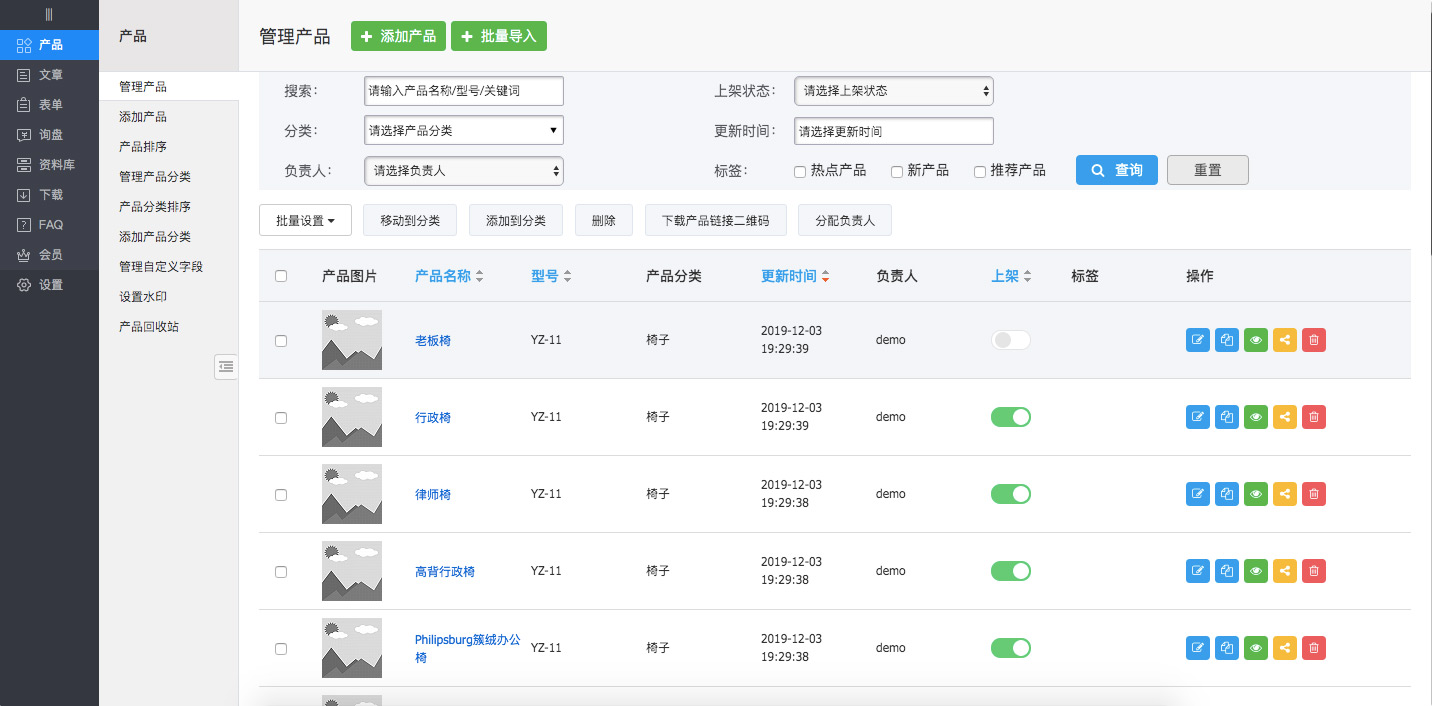1432x706 pixels.
Task: Enable the 上架 switch for 老板椅
Action: pos(1010,340)
